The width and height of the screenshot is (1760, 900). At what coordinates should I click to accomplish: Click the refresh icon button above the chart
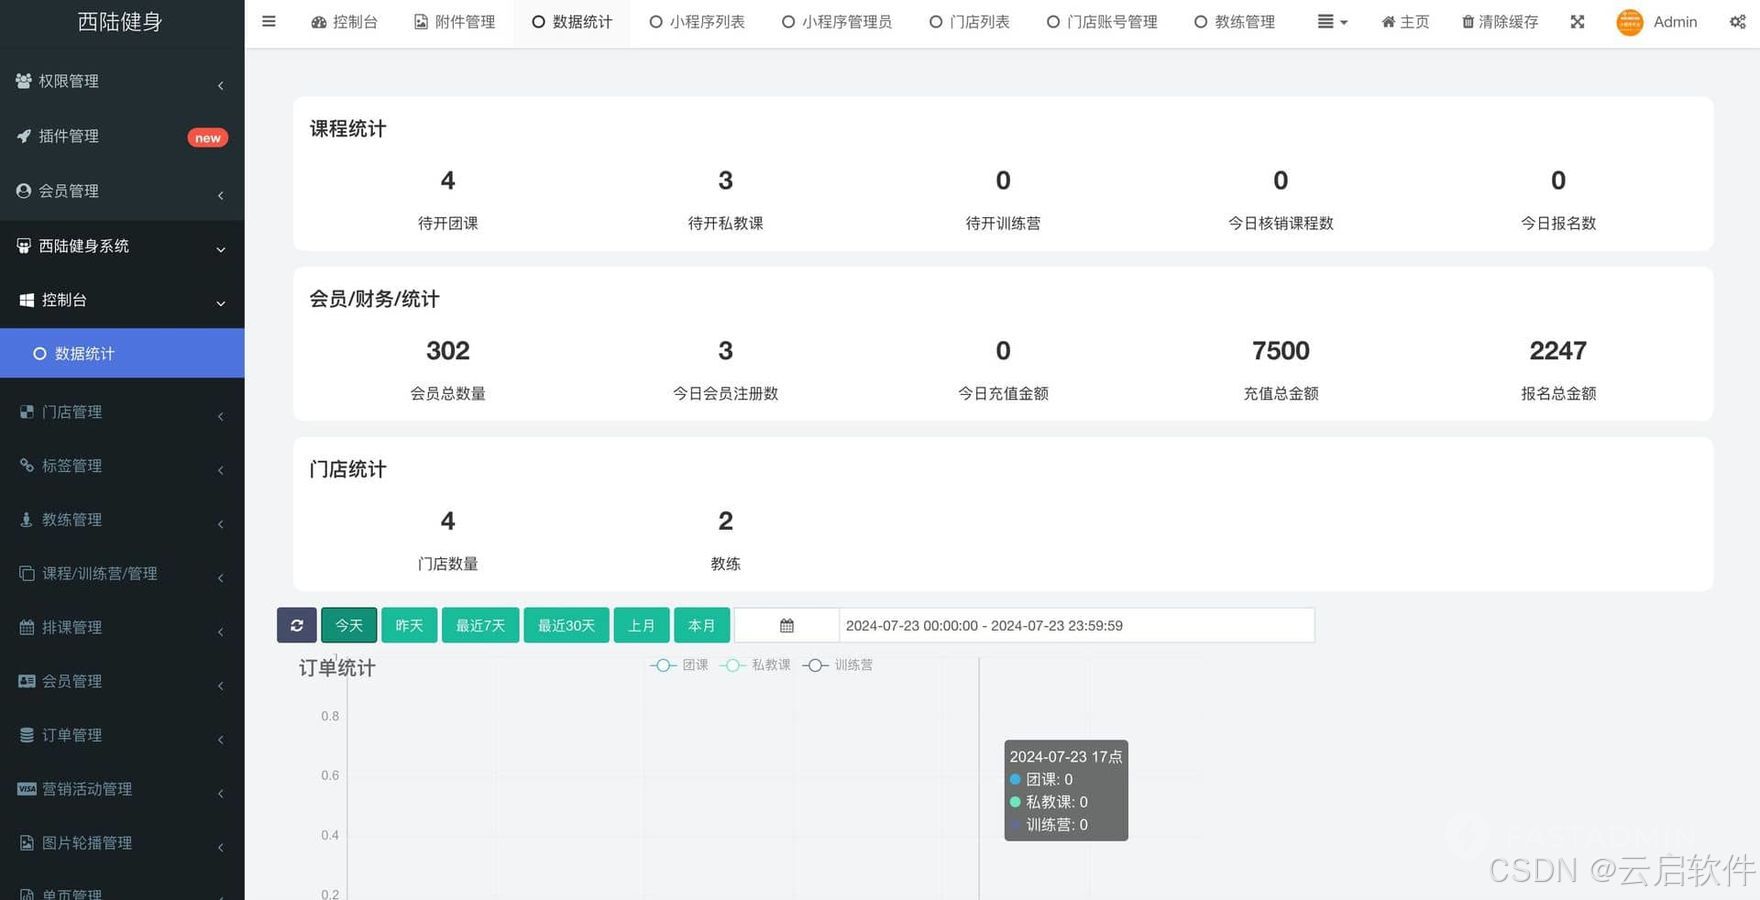tap(297, 625)
